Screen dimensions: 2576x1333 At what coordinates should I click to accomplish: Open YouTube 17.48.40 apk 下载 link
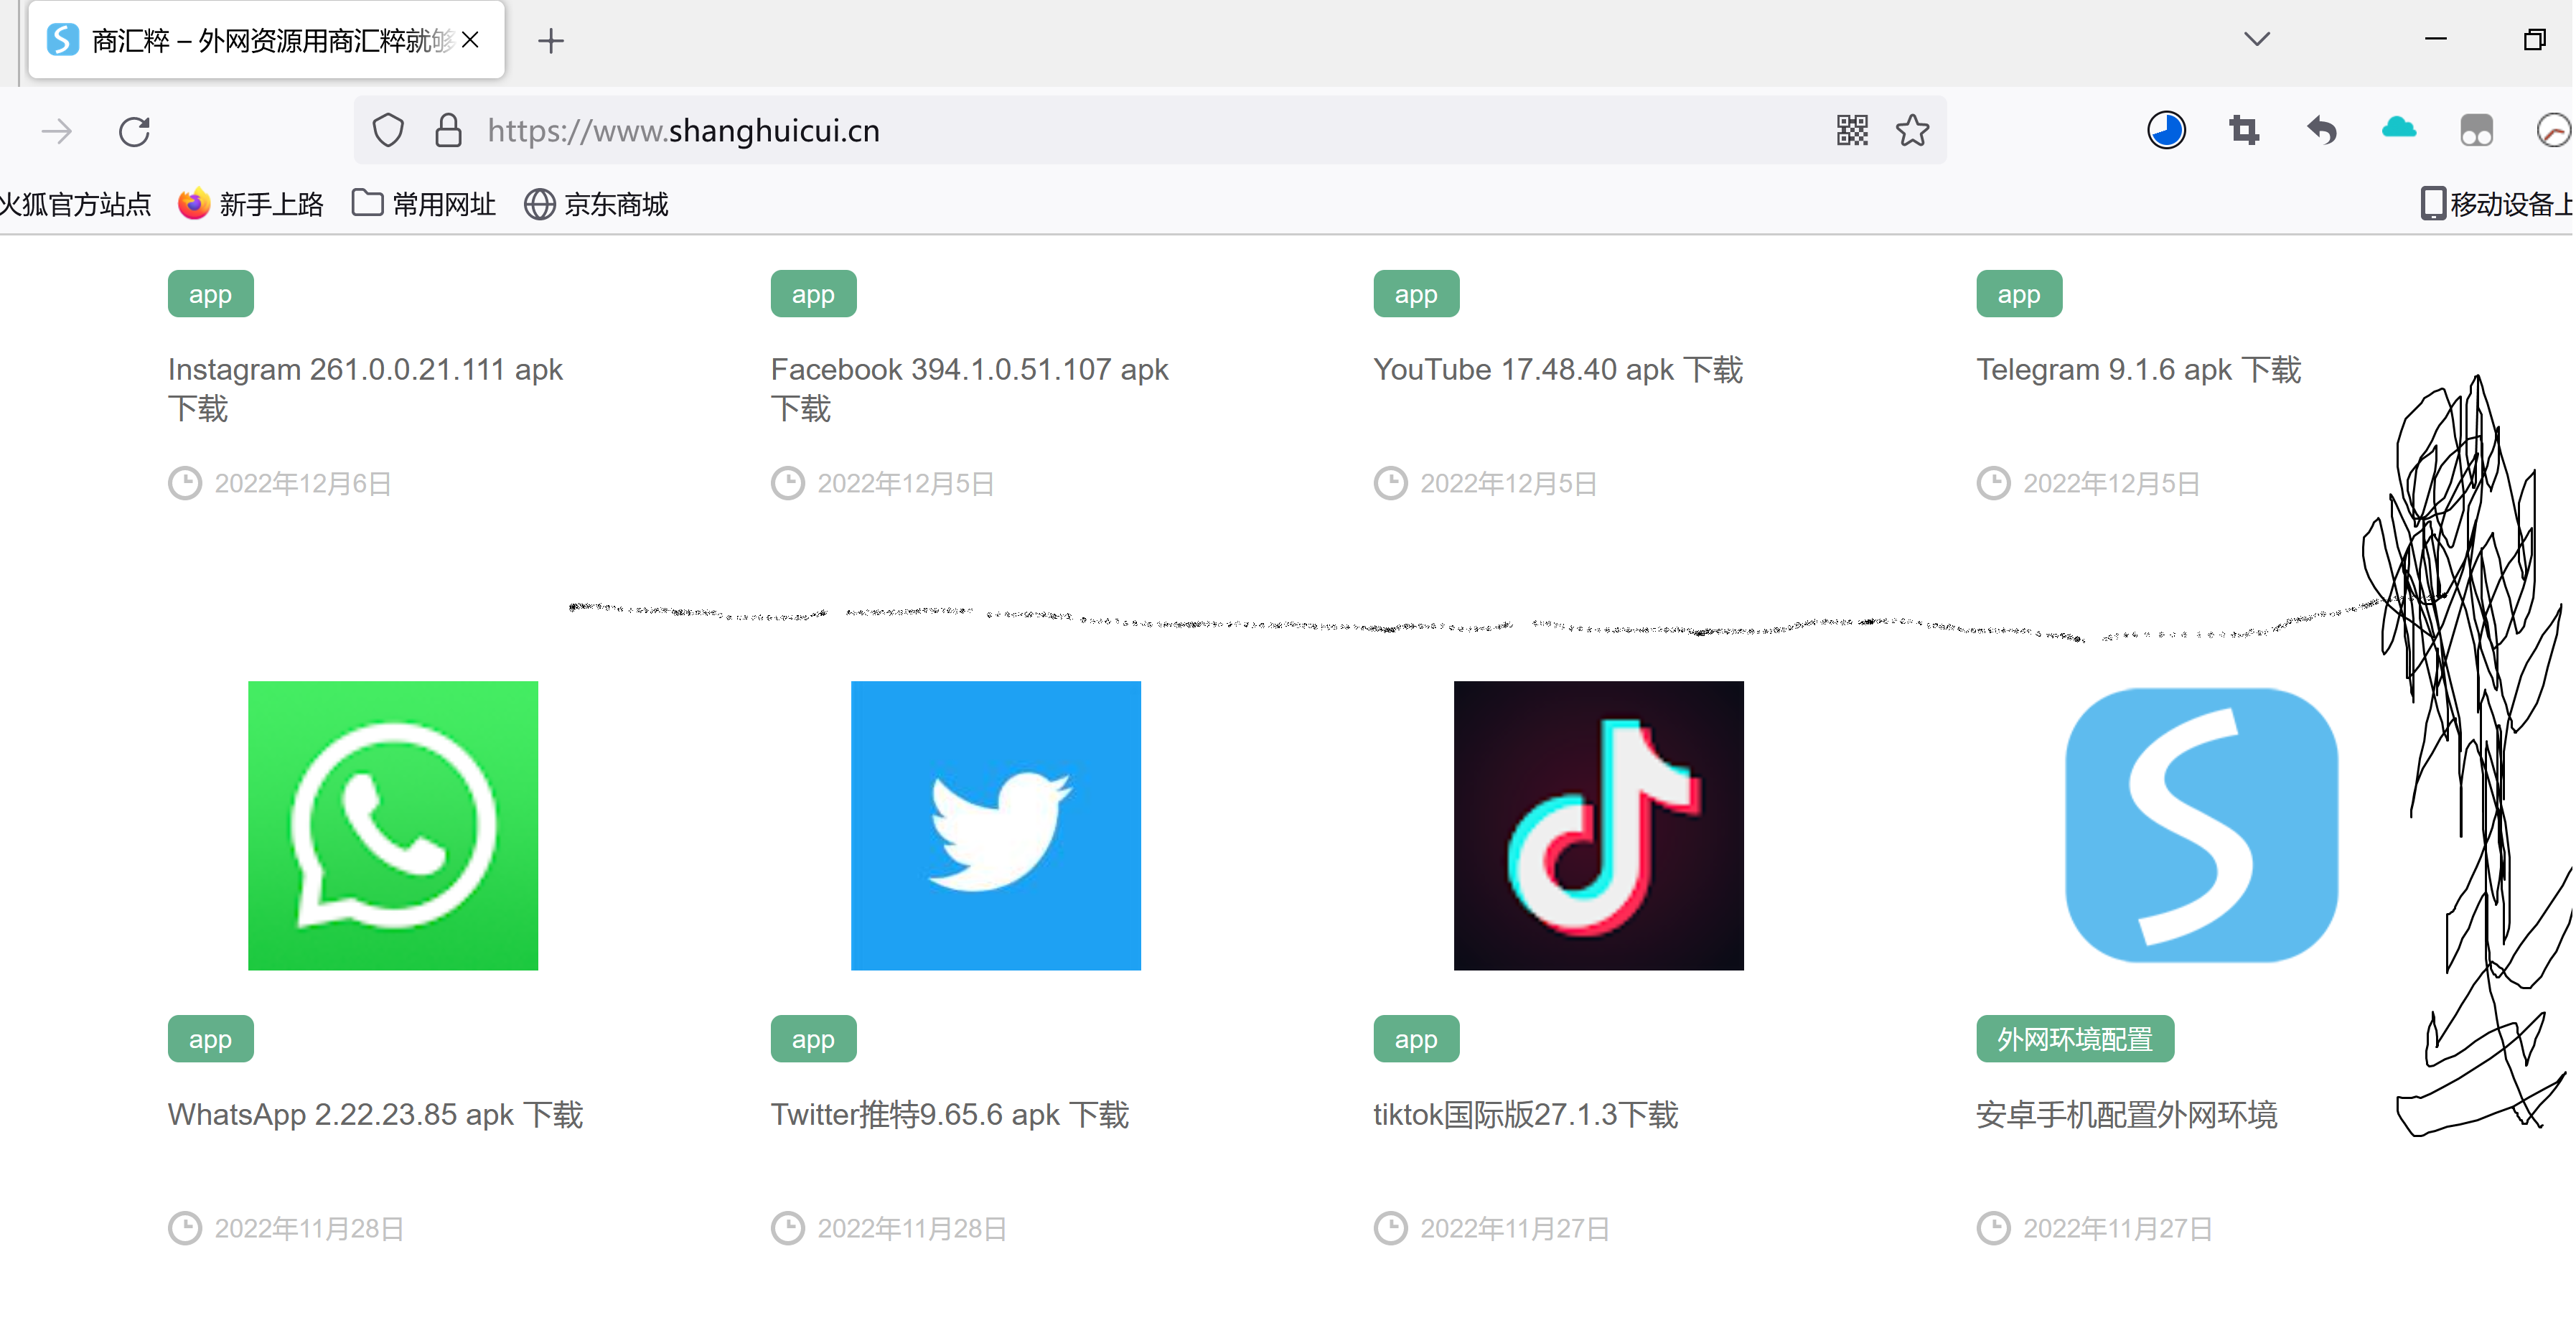click(1558, 370)
